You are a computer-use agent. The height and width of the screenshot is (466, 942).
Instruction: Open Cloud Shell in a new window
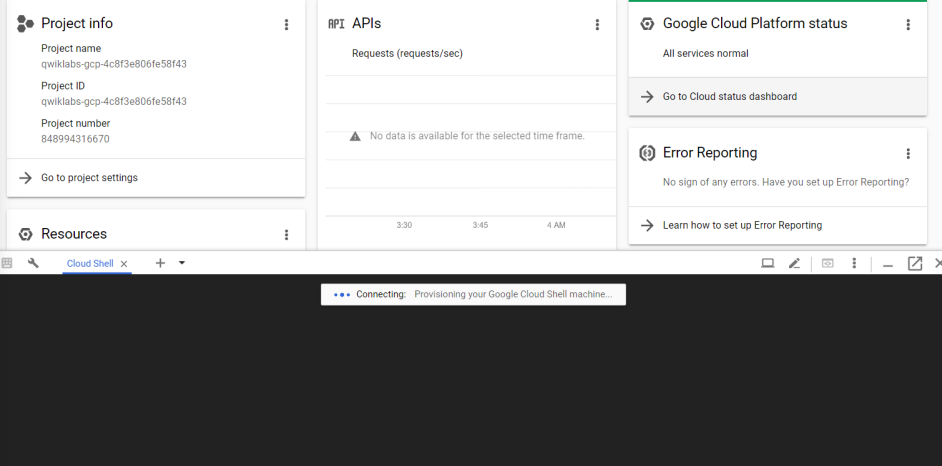click(914, 263)
